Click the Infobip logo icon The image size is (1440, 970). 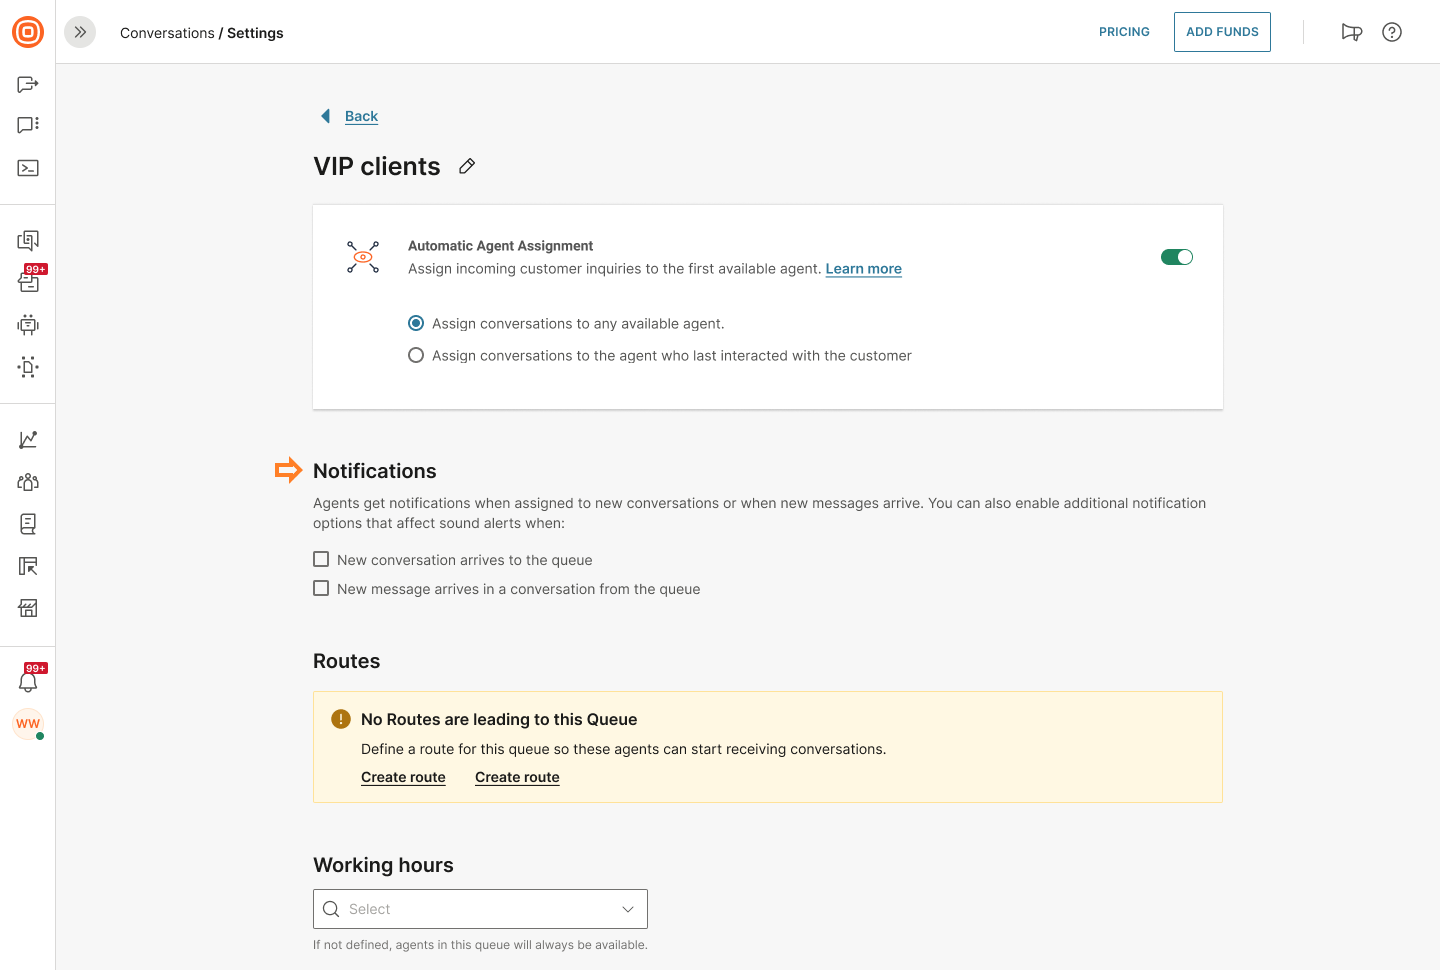pyautogui.click(x=28, y=32)
